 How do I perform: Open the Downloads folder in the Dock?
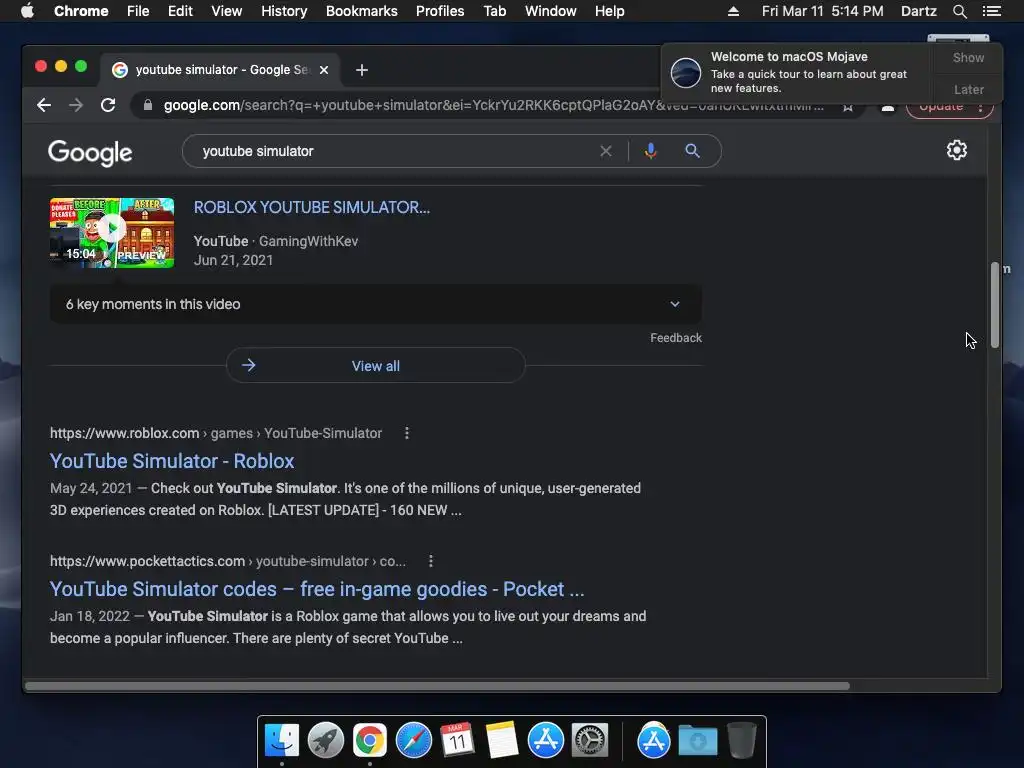click(697, 741)
